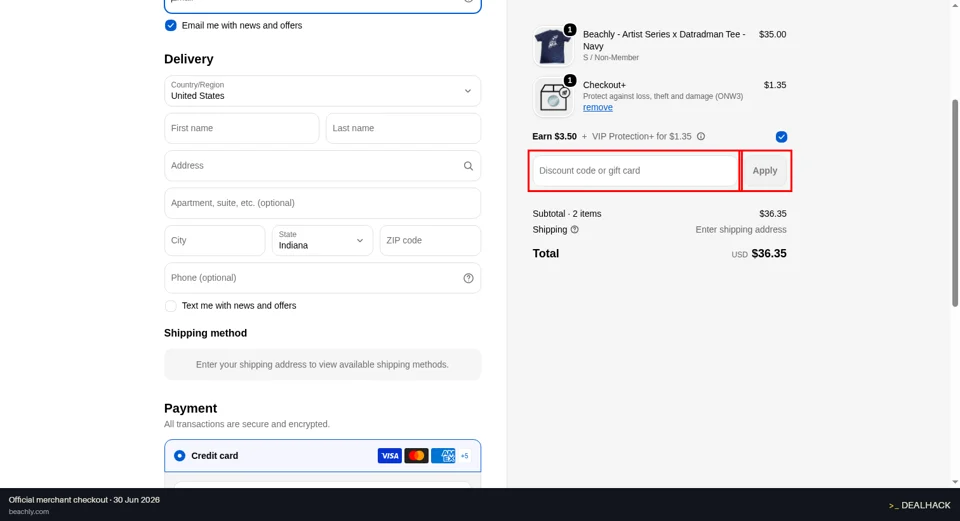Click the ZIP code field
The height and width of the screenshot is (521, 960).
(430, 240)
